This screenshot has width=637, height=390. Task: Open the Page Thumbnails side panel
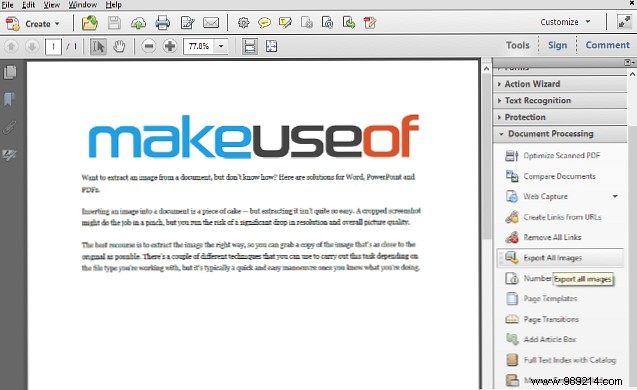pyautogui.click(x=10, y=73)
